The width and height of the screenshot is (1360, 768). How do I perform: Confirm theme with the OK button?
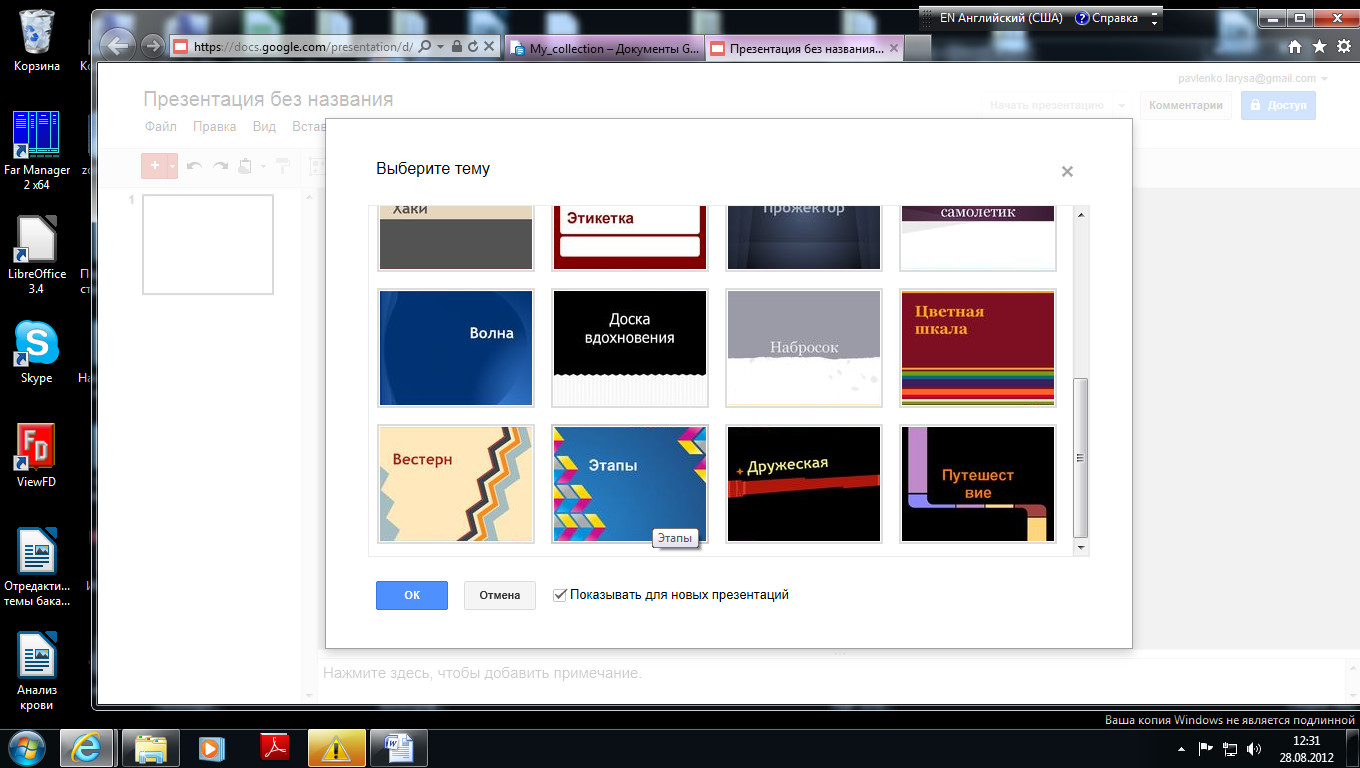click(x=412, y=595)
